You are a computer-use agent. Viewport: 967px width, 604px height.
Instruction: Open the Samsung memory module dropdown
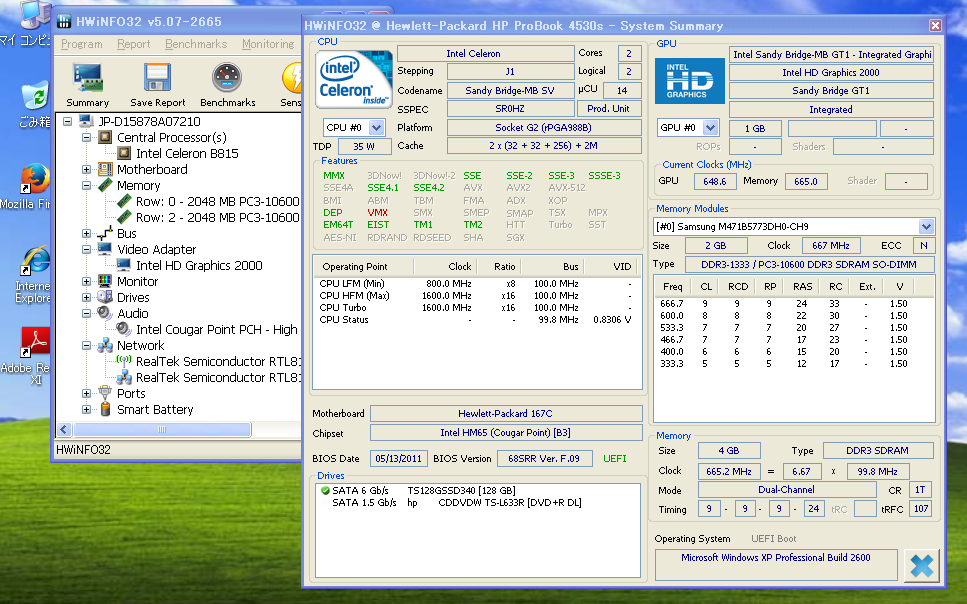pyautogui.click(x=926, y=226)
